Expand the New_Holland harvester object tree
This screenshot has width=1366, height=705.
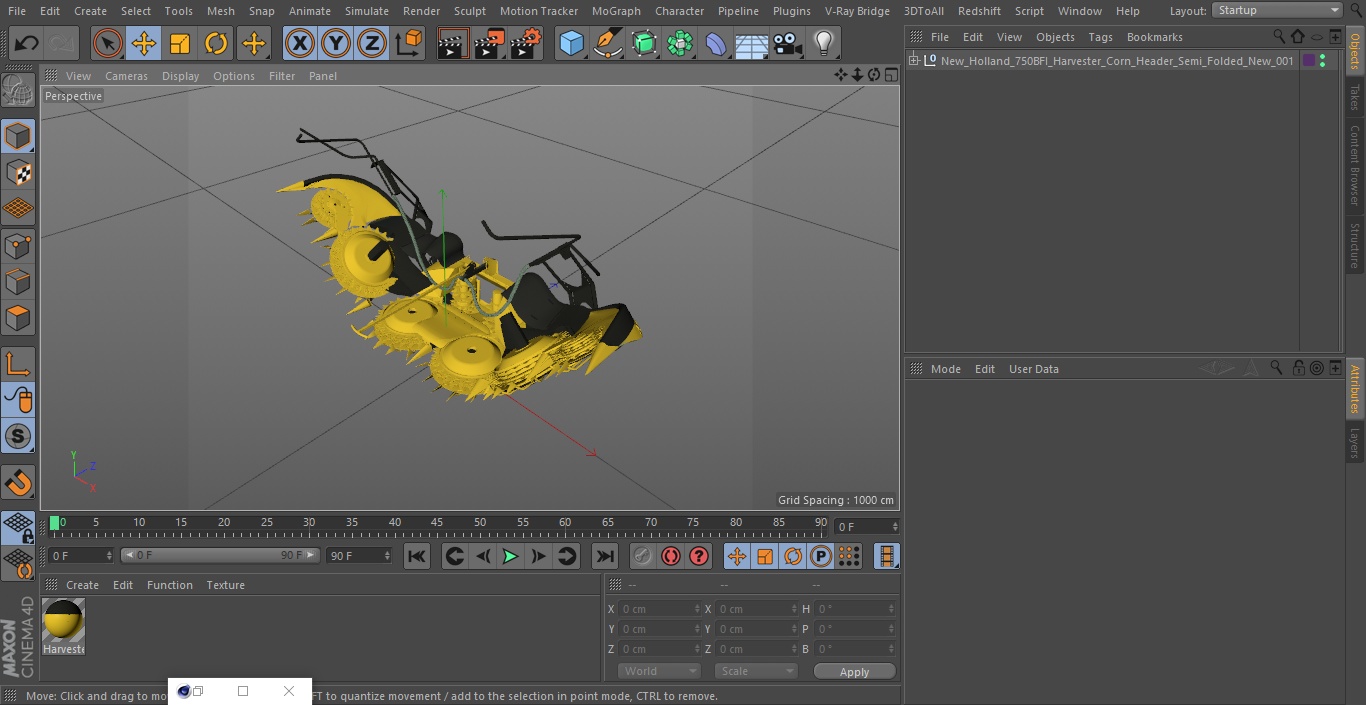(x=913, y=60)
